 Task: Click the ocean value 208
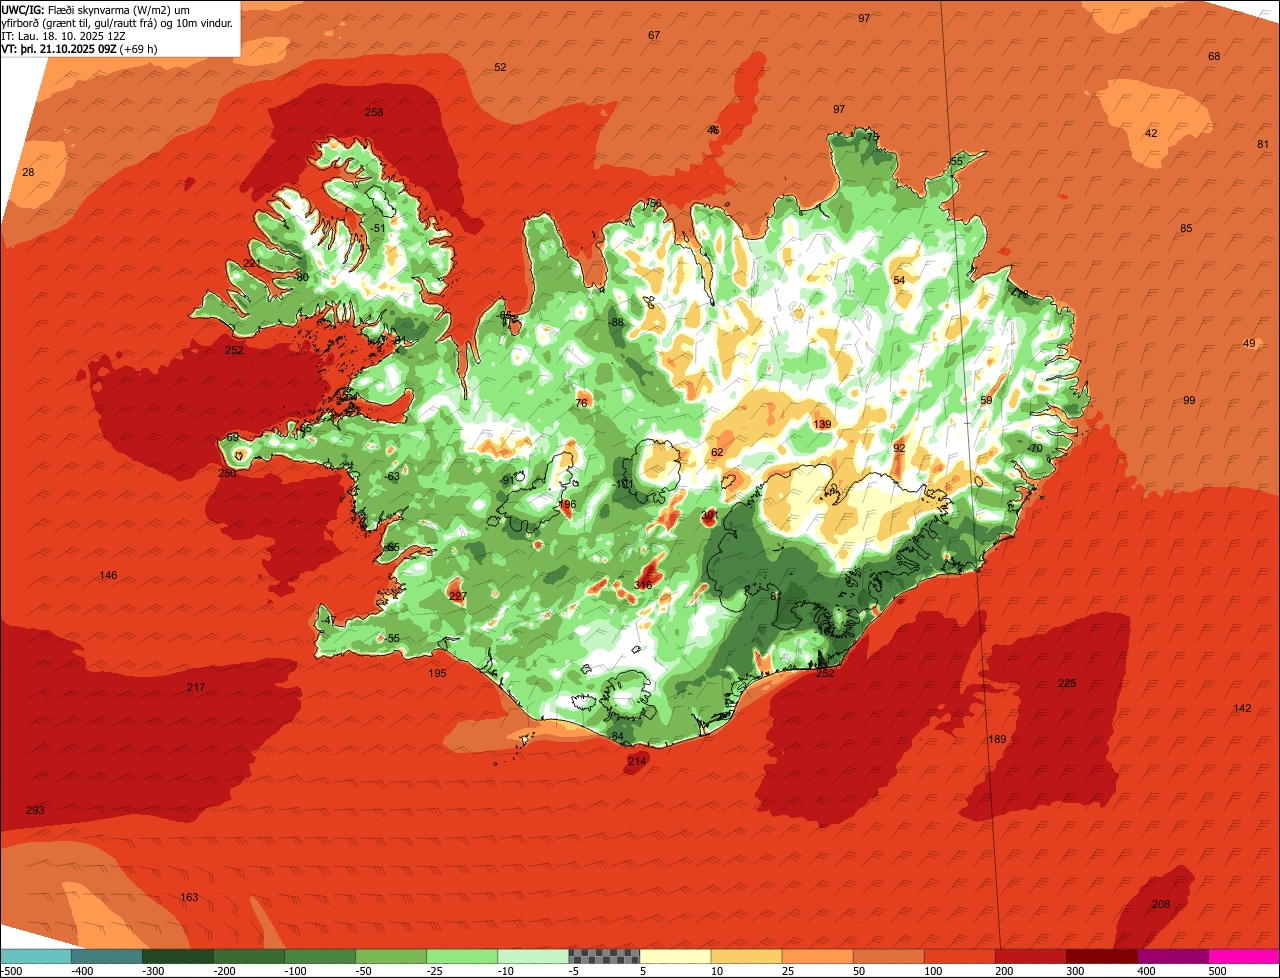(1161, 905)
